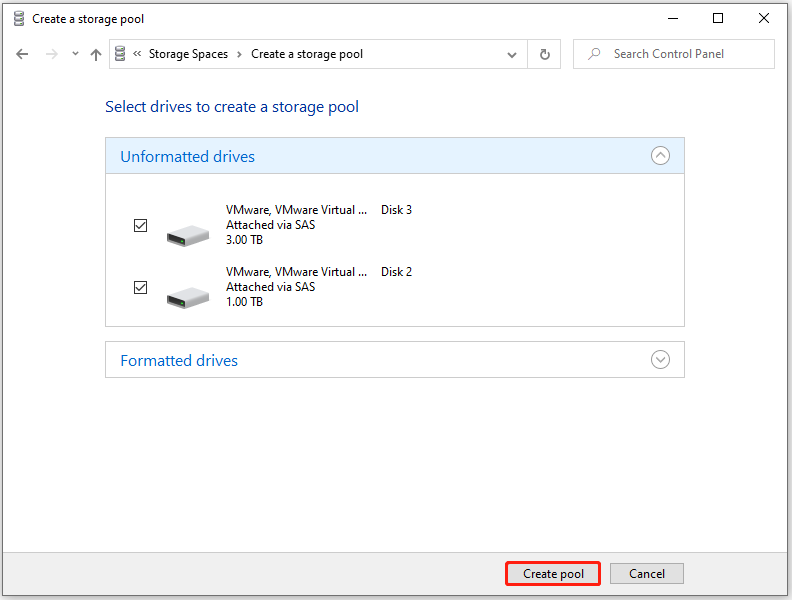Click the search magnifier icon
The width and height of the screenshot is (792, 600).
point(595,54)
